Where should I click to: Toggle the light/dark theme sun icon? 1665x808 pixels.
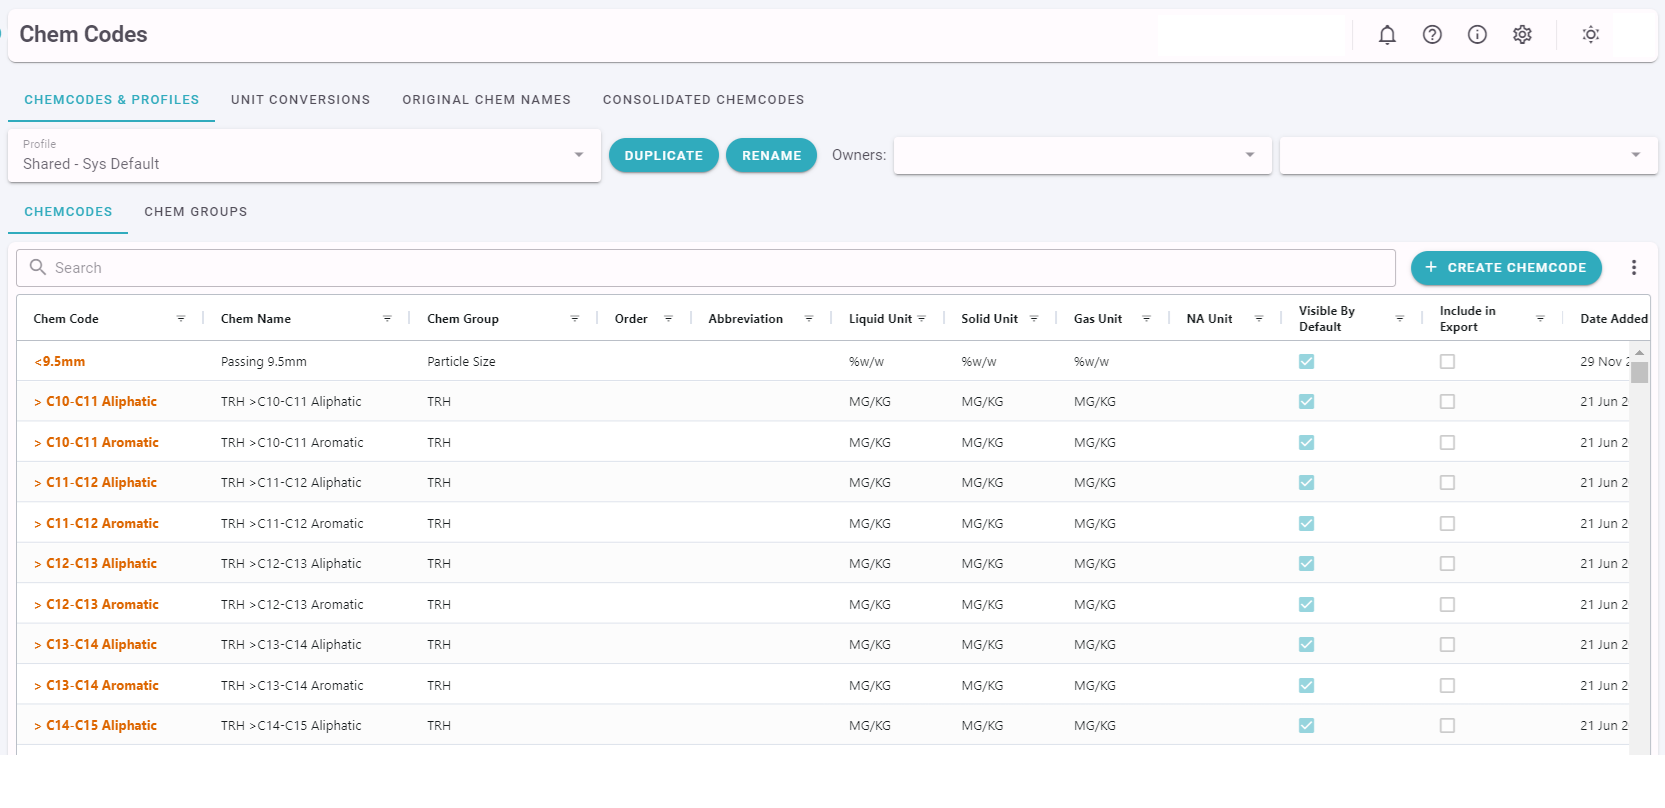tap(1590, 35)
